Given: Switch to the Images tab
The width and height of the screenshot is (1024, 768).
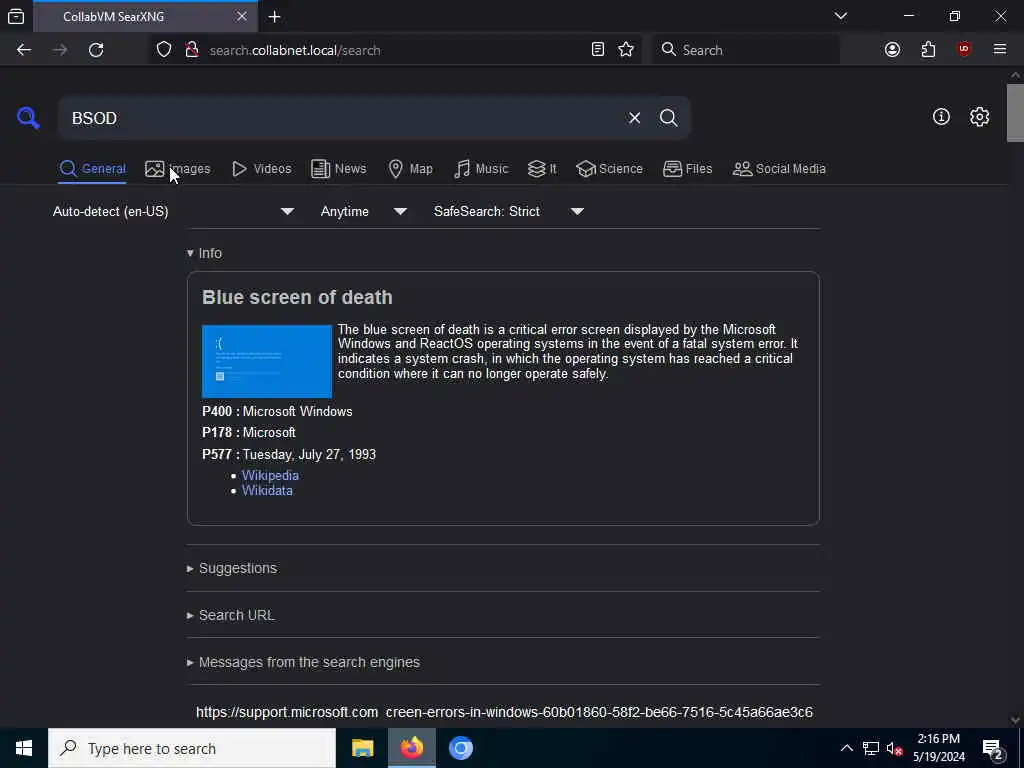Looking at the screenshot, I should click(x=178, y=169).
